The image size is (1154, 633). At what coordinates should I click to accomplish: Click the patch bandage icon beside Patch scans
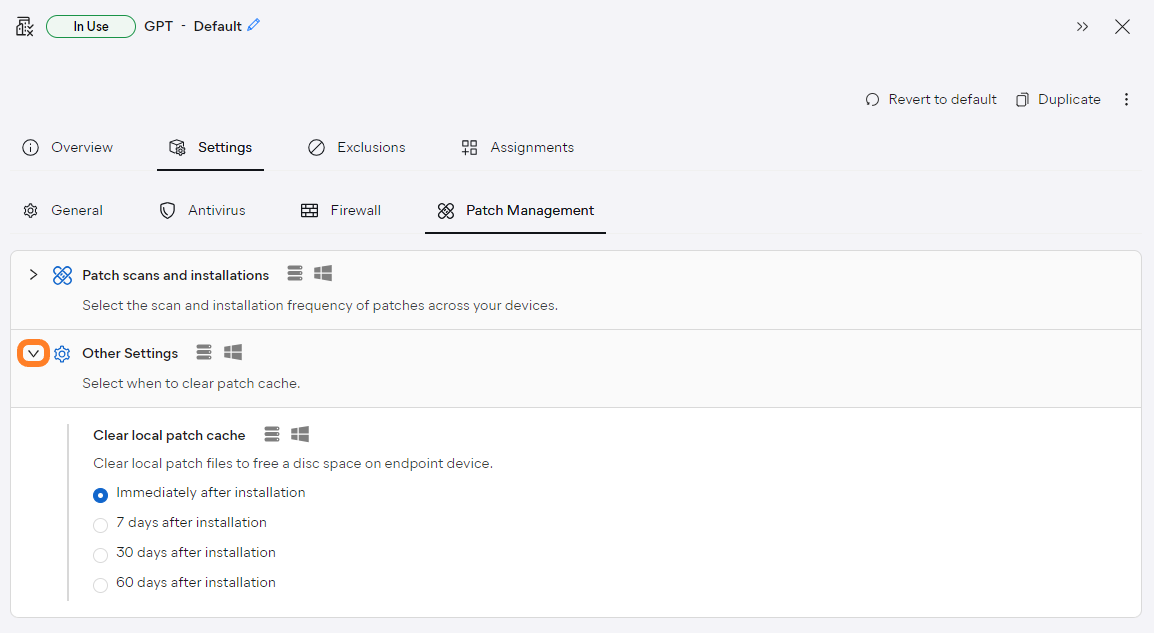pos(63,274)
